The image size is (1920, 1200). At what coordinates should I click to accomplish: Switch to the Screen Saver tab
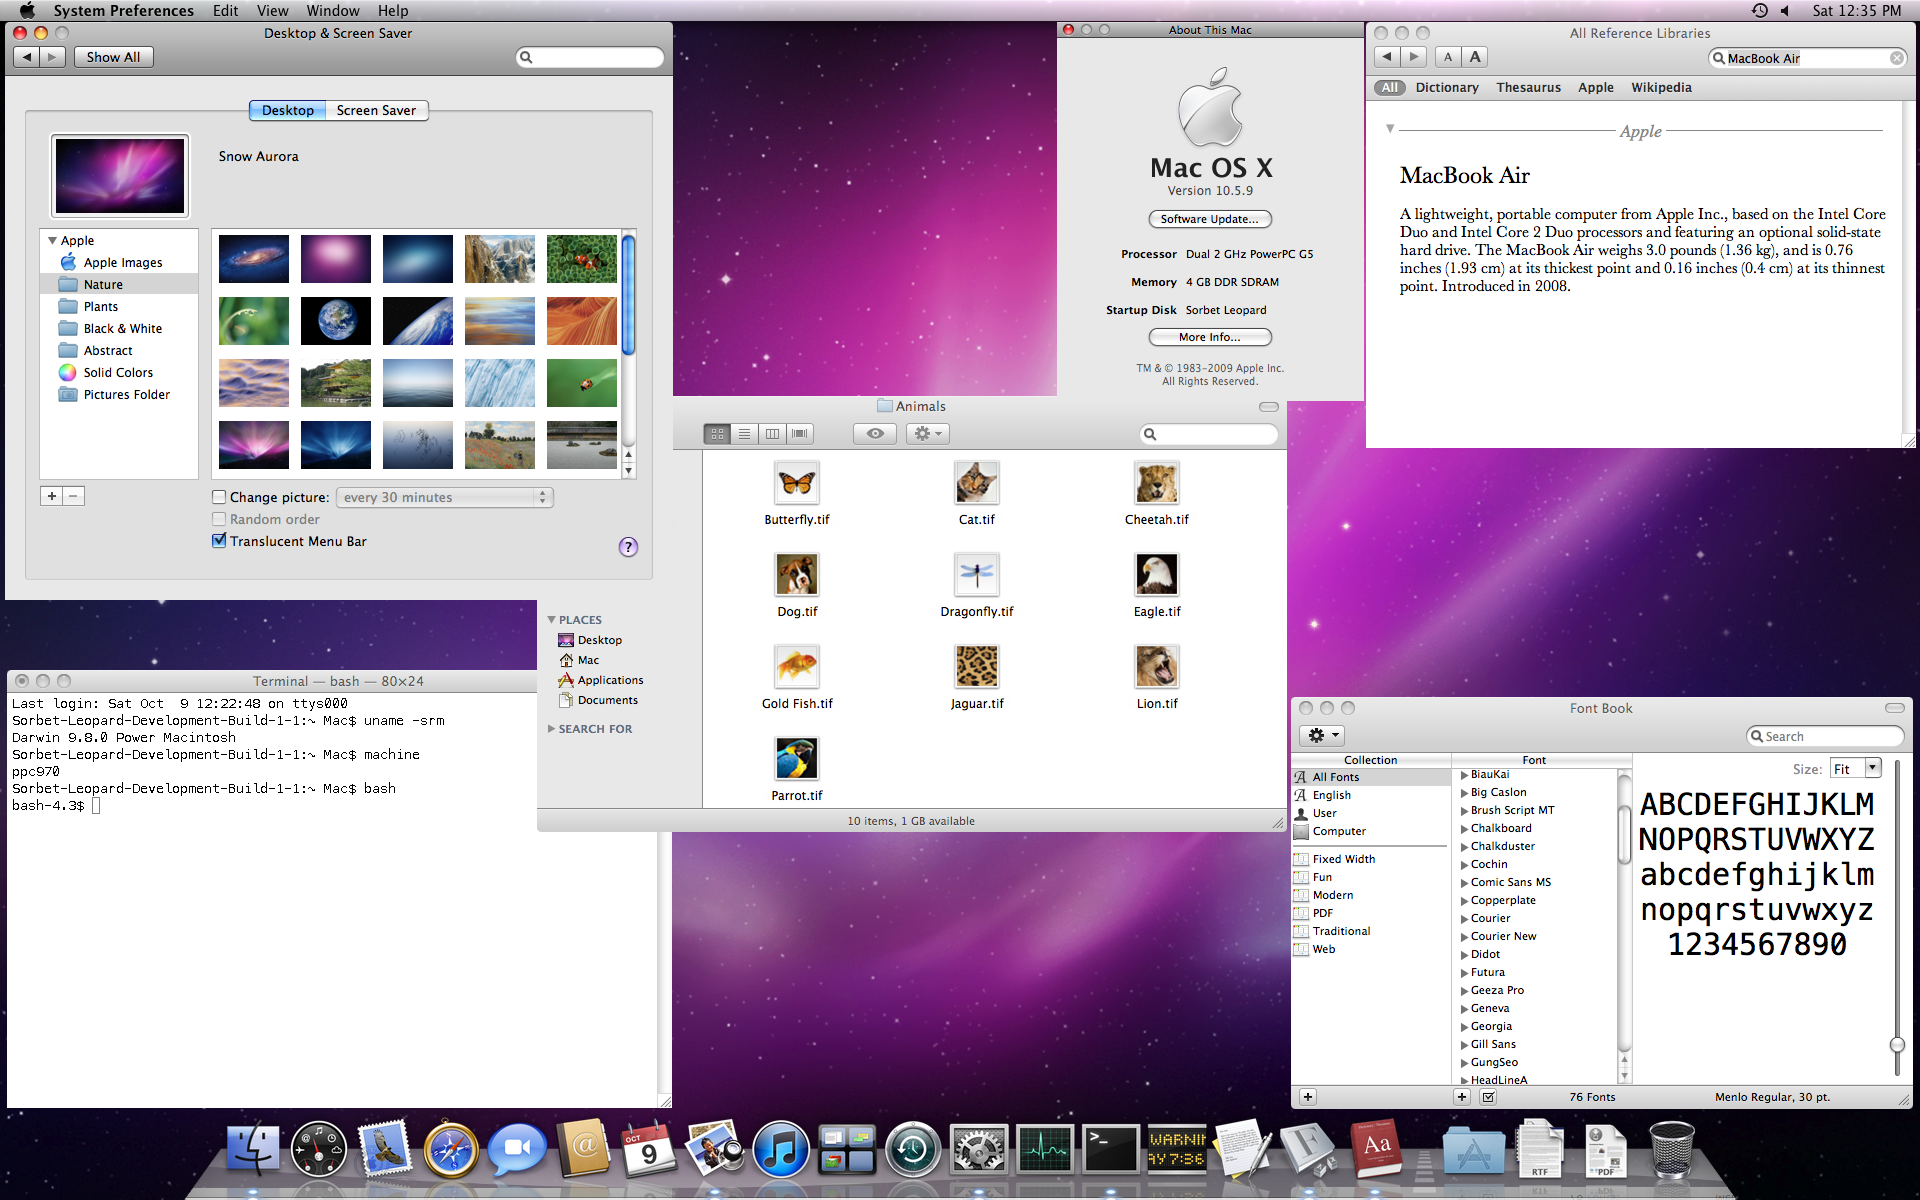tap(376, 109)
